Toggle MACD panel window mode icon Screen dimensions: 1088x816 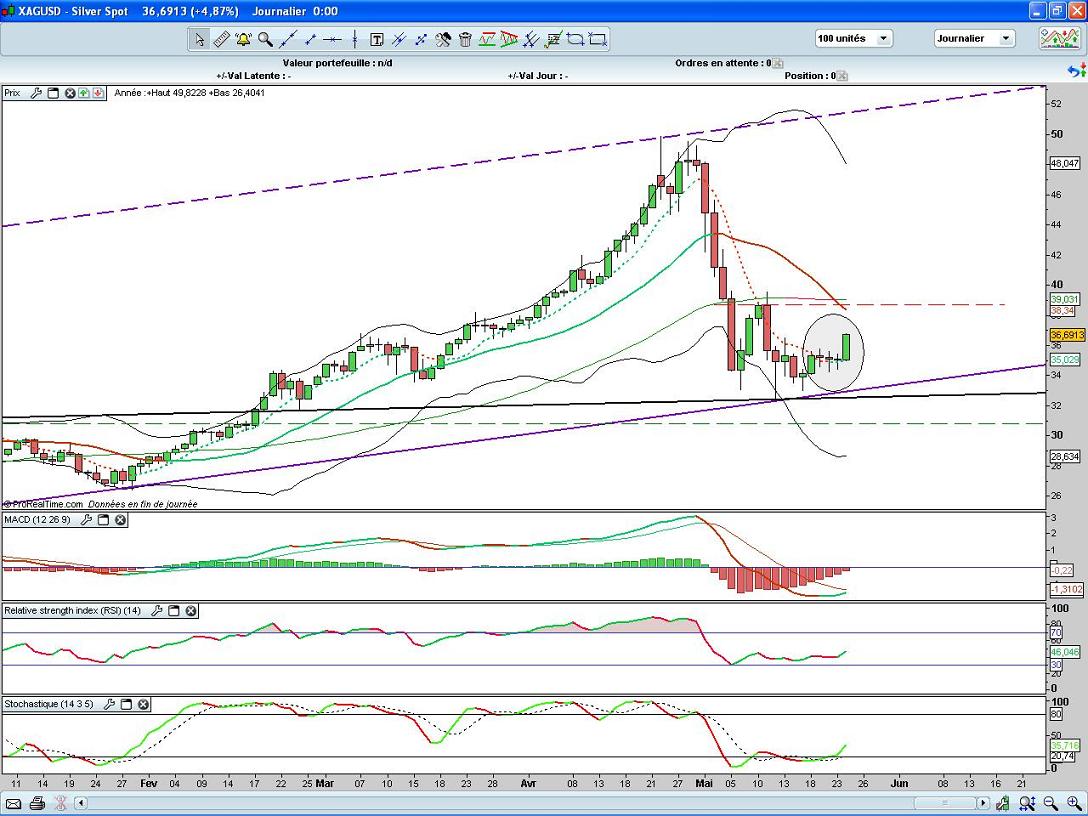point(103,520)
